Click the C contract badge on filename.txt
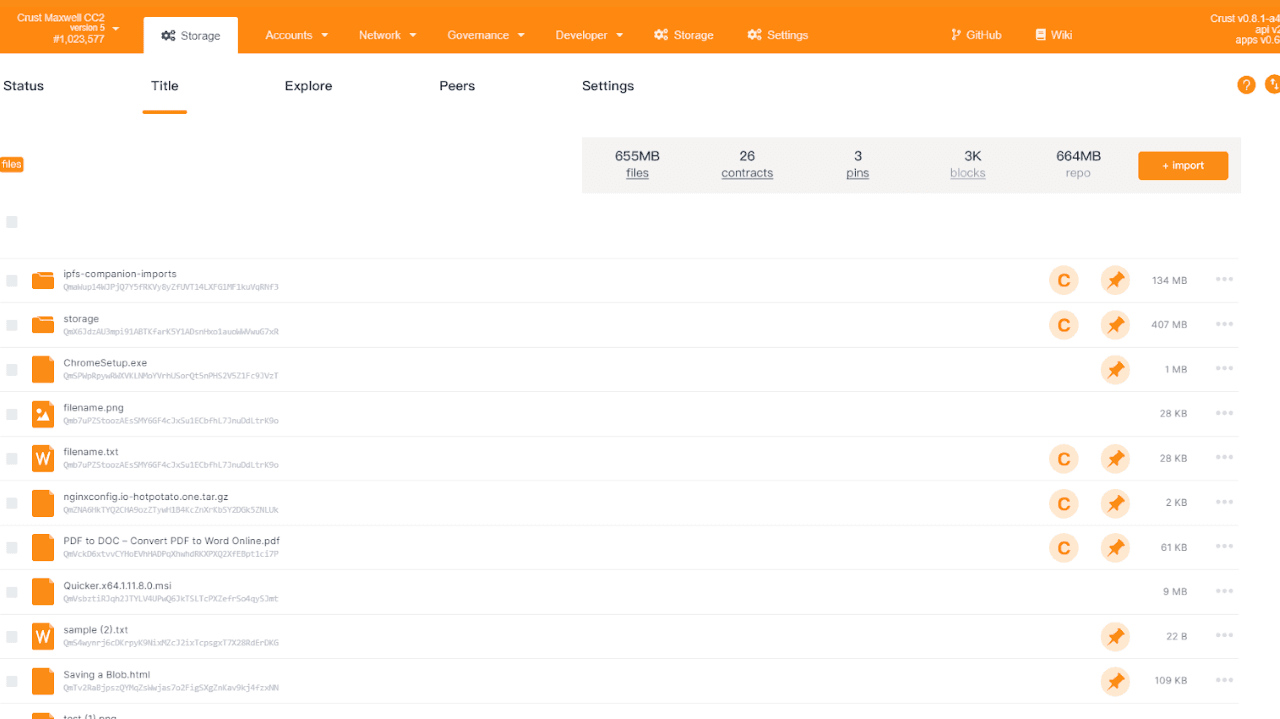1280x719 pixels. (1063, 458)
